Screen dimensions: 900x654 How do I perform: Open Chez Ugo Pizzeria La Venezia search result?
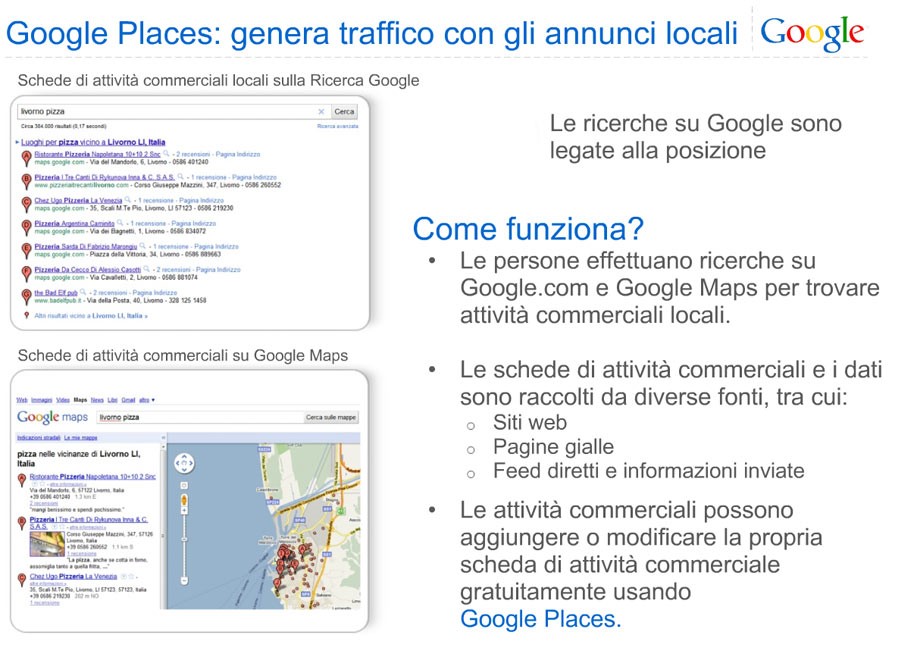pos(78,200)
